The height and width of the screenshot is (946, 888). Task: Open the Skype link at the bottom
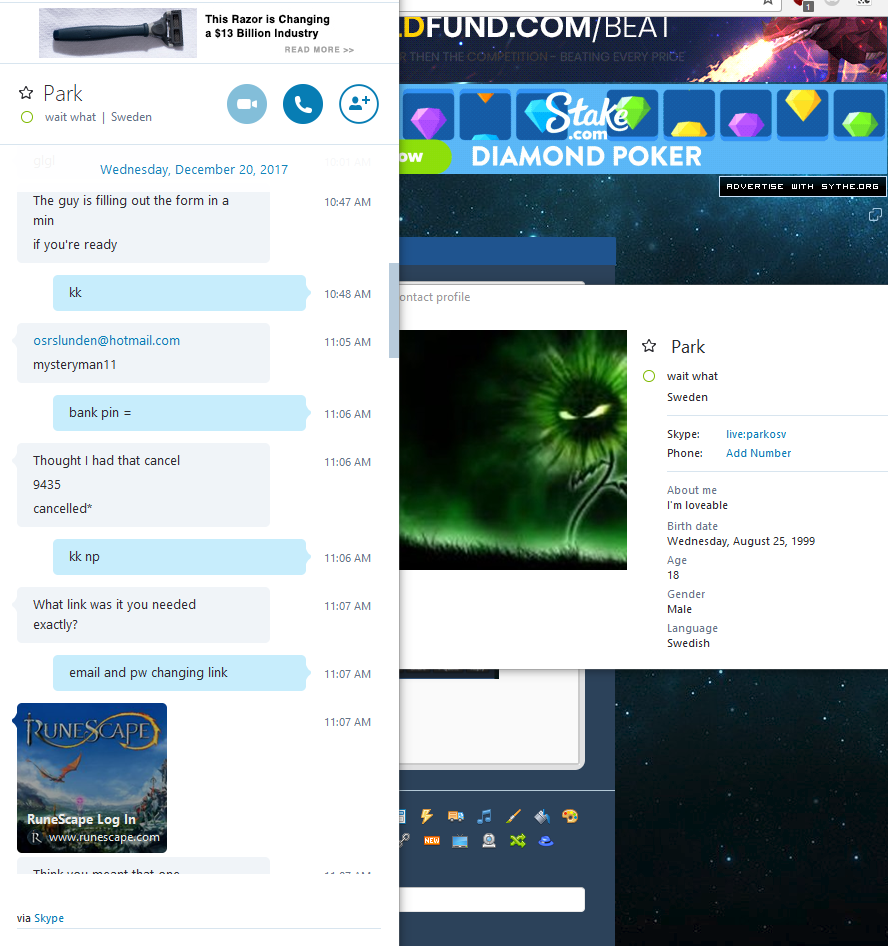click(49, 918)
